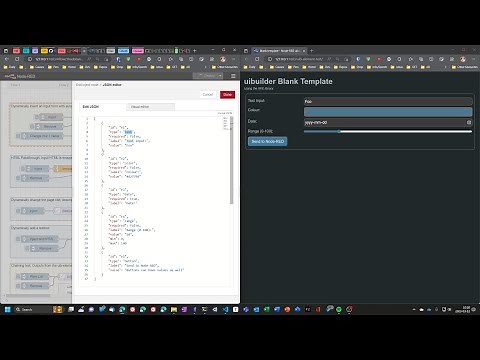Open a new tab in left browser
This screenshot has height=360, width=480.
pos(195,51)
